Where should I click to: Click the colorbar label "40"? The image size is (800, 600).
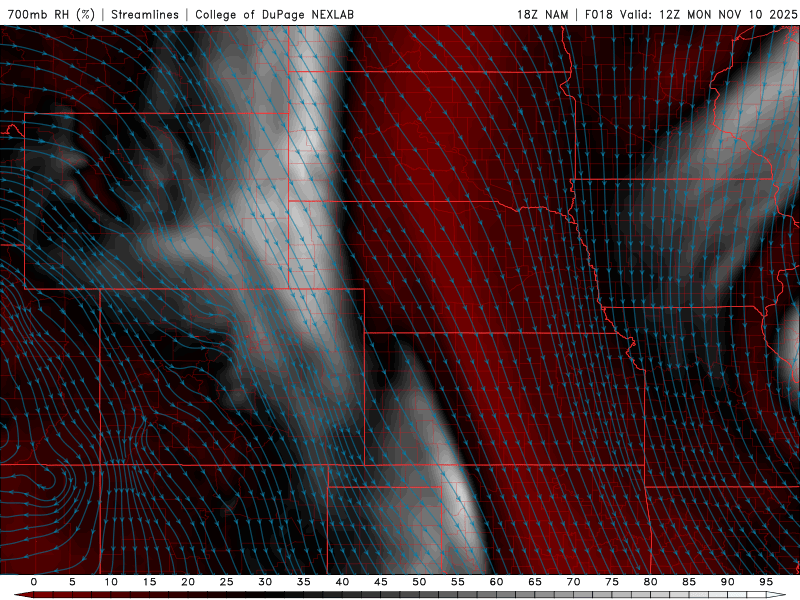(x=342, y=582)
